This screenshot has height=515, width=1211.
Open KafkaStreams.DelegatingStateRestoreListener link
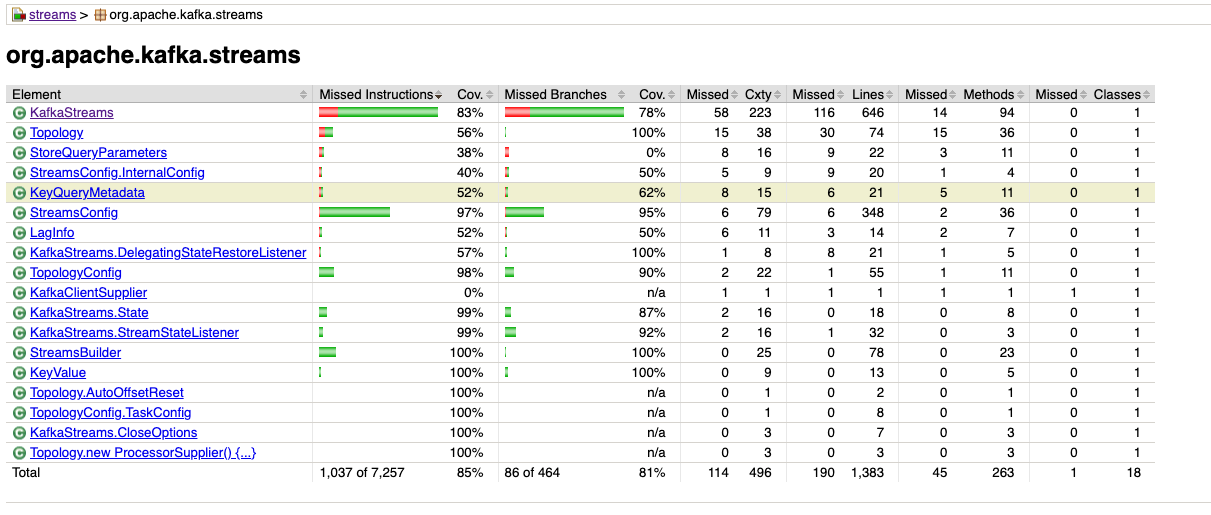click(168, 253)
